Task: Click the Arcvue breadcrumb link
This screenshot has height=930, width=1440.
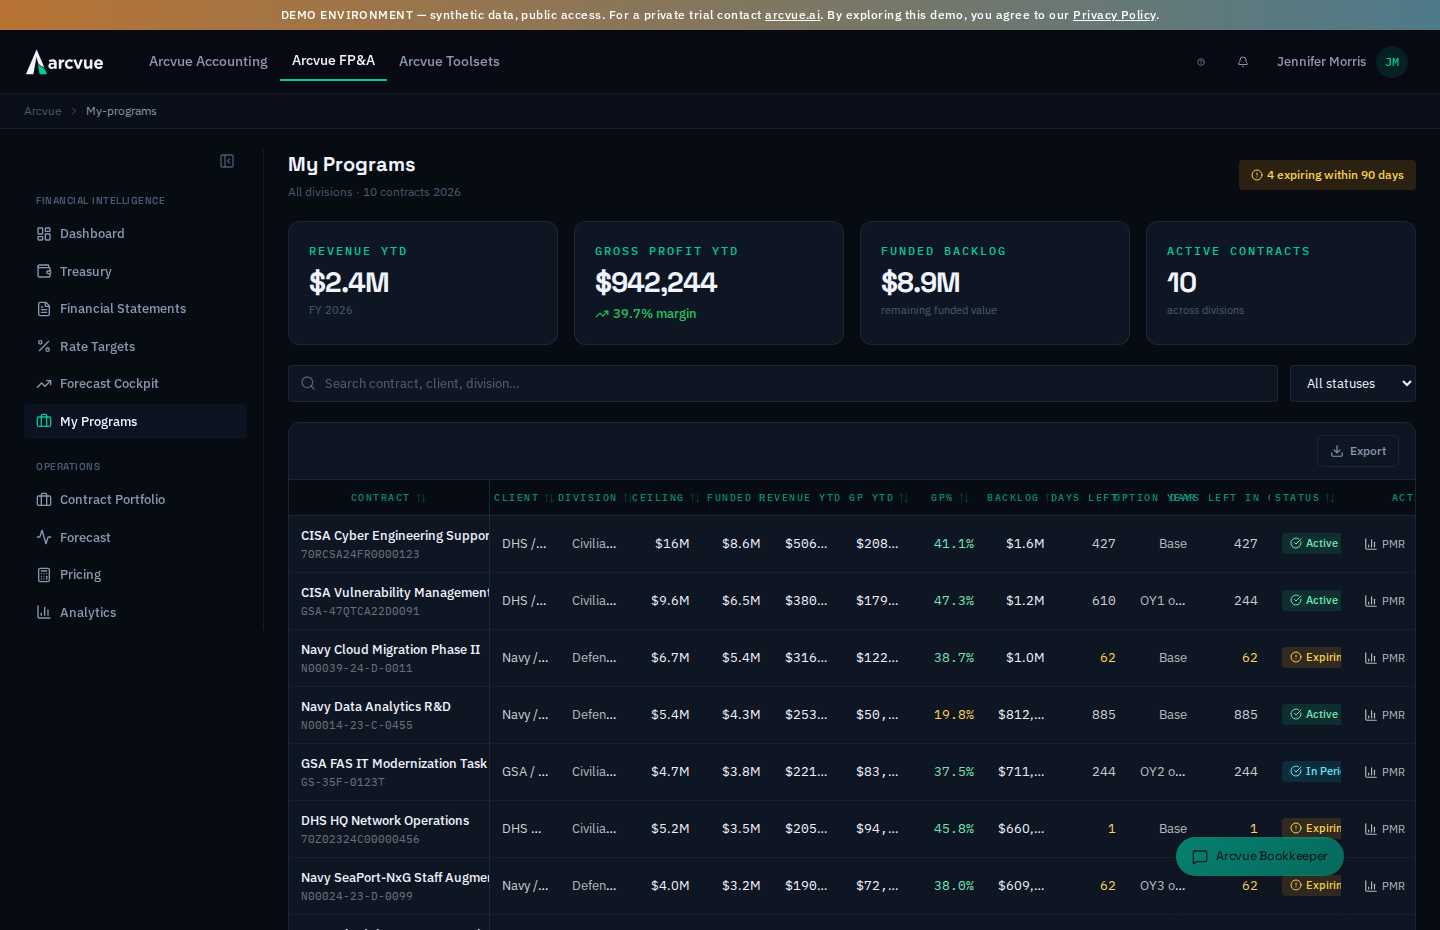Action: tap(43, 111)
